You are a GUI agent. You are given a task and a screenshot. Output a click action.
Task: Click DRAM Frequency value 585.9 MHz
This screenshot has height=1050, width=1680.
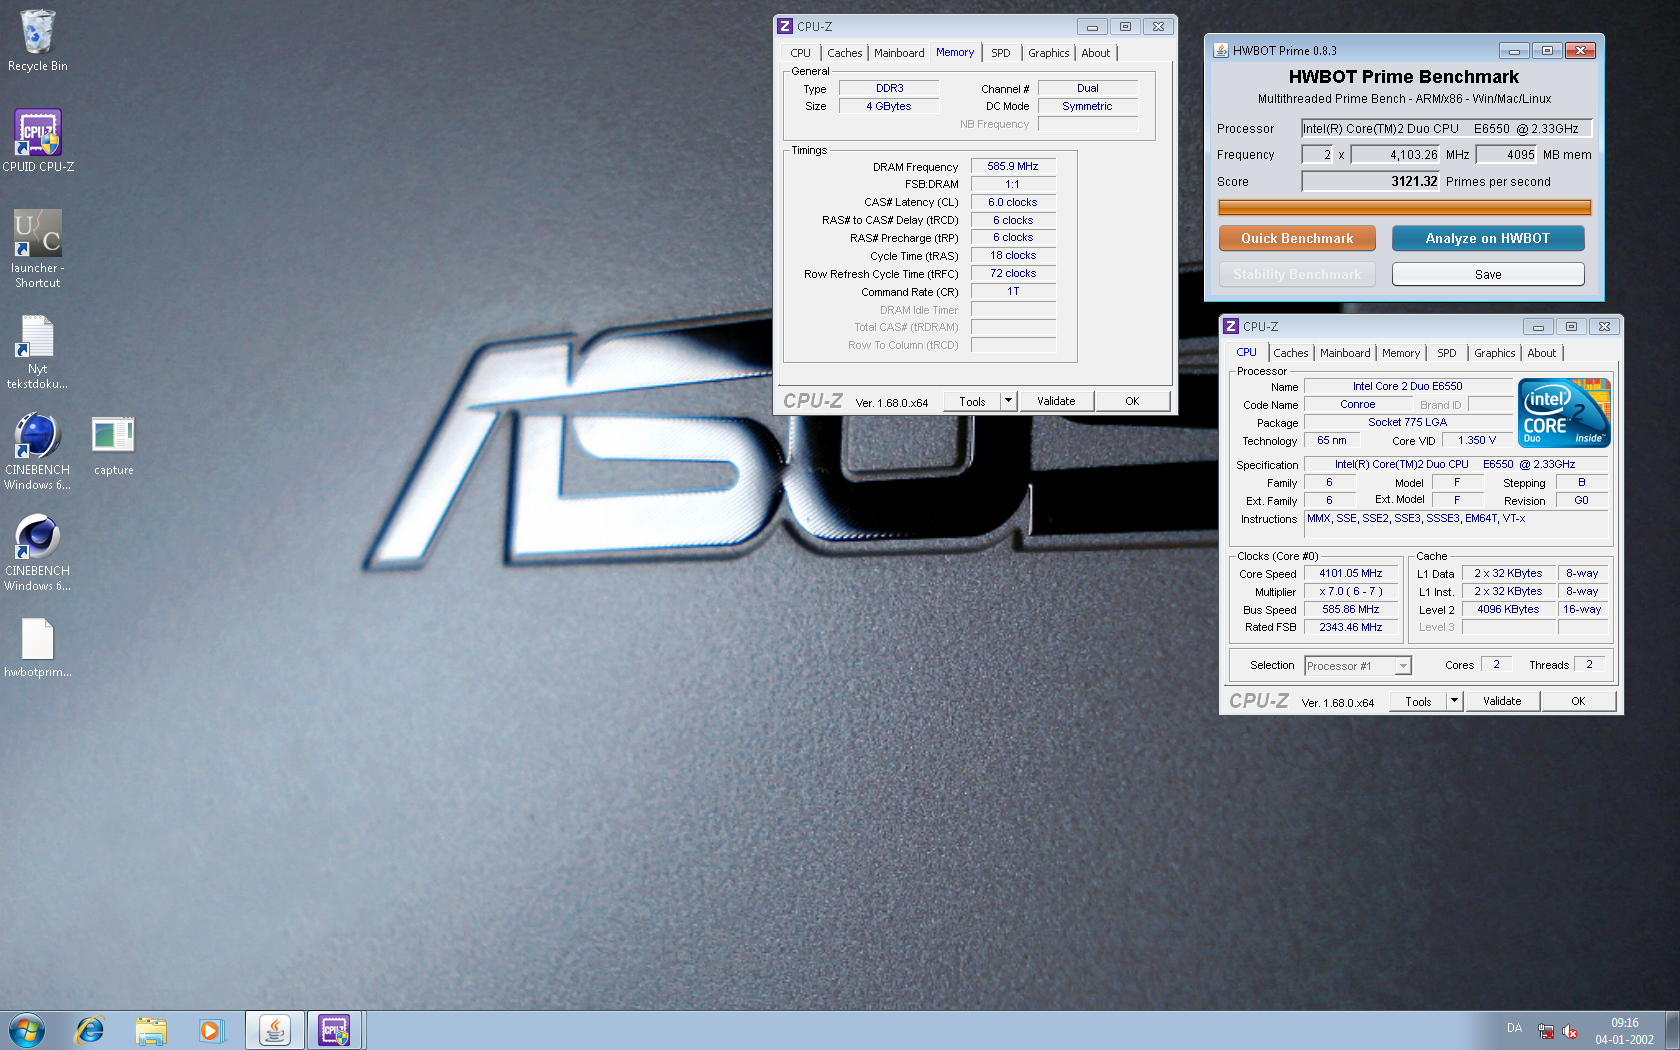(1013, 166)
